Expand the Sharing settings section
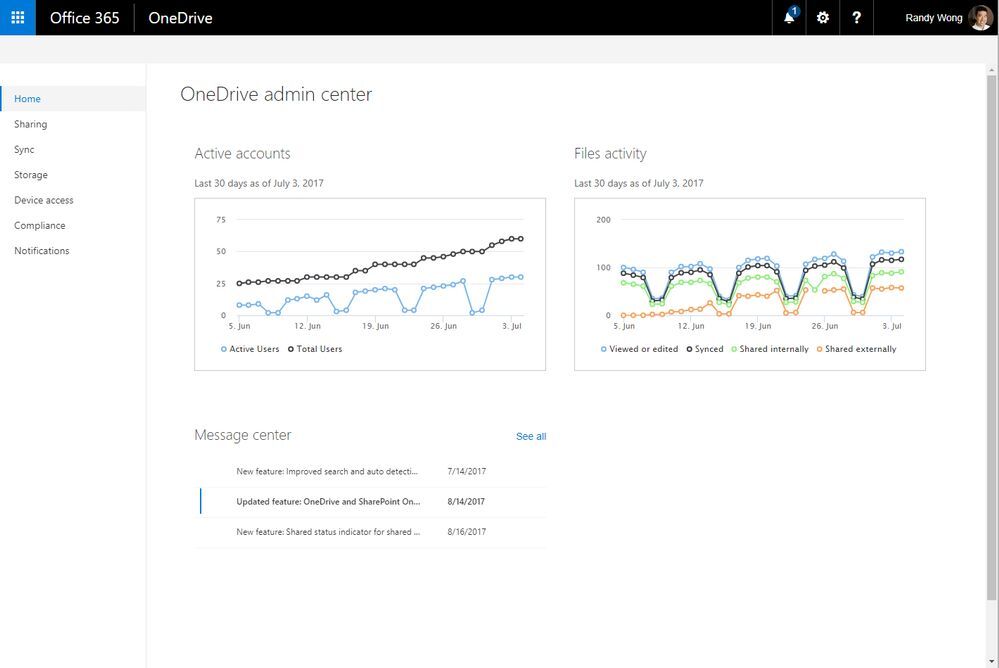The width and height of the screenshot is (999, 668). point(30,123)
